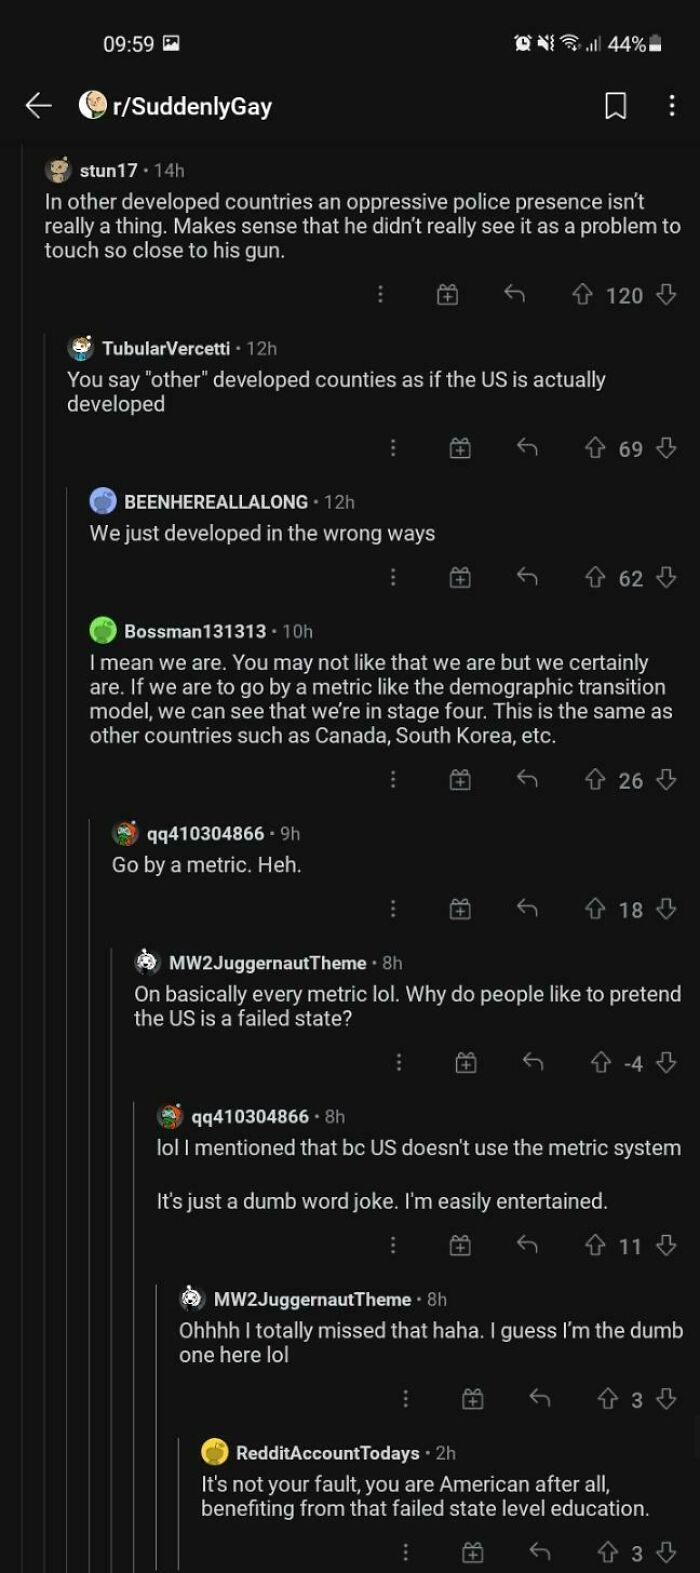This screenshot has height=1573, width=700.
Task: Open the TubularVercetti user profile
Action: [165, 348]
